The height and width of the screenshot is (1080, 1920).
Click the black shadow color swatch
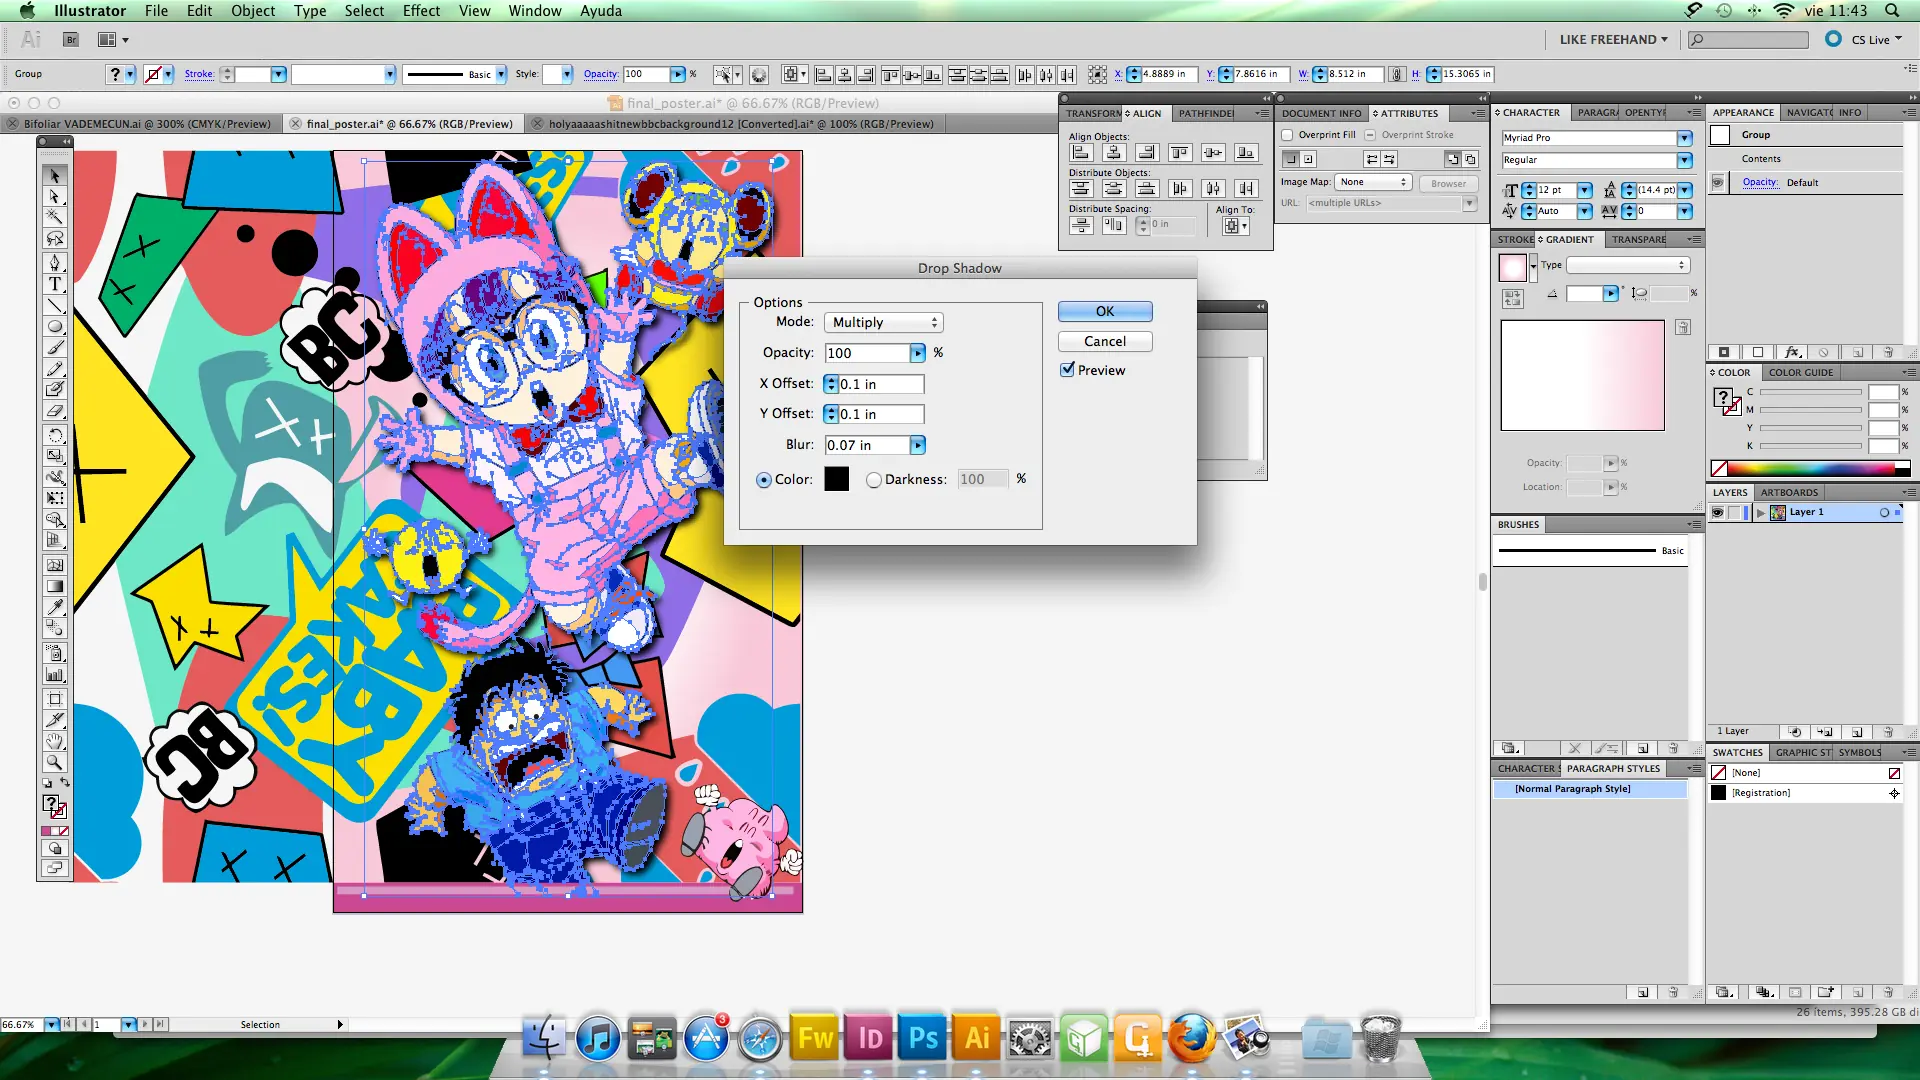click(x=837, y=479)
